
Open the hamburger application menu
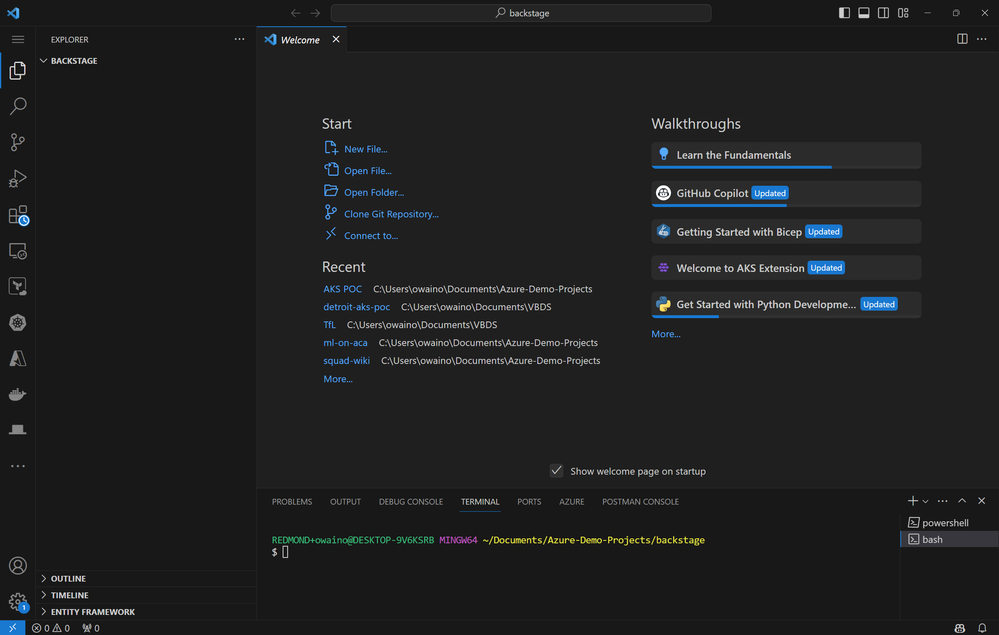17,39
